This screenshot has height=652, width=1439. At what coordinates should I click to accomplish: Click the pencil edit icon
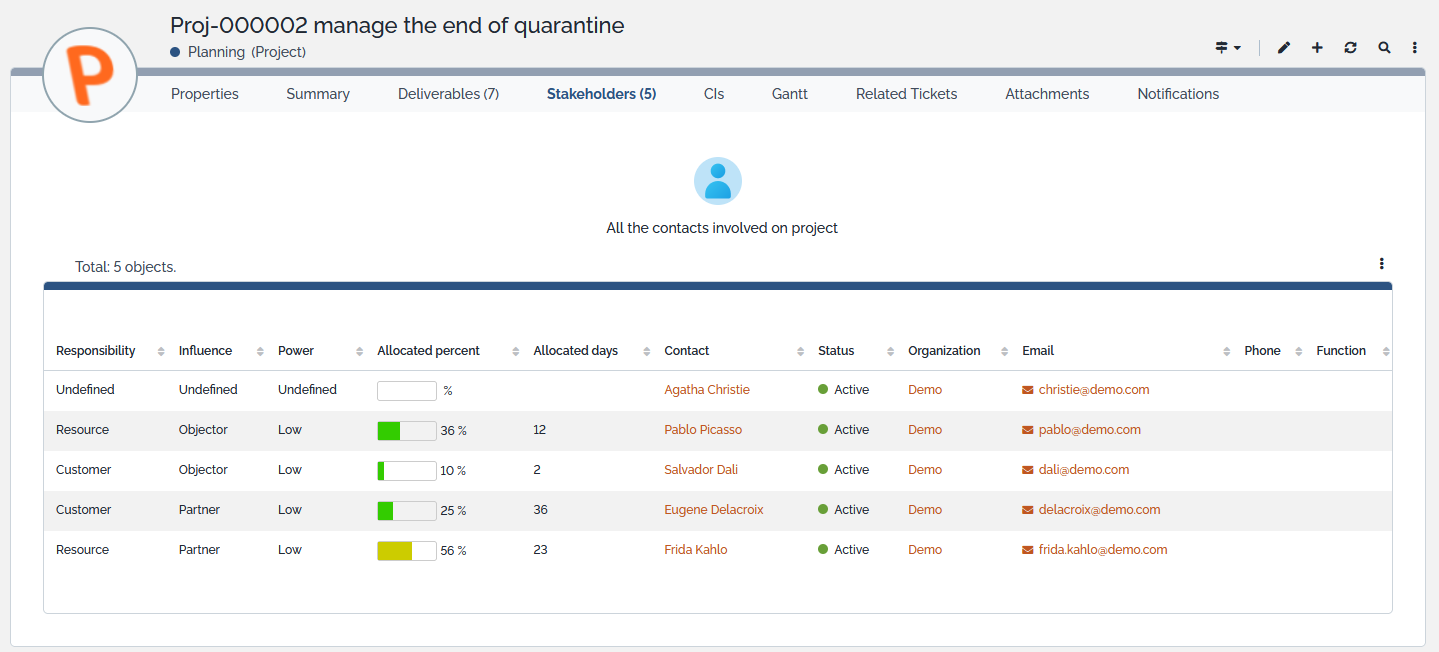tap(1284, 48)
